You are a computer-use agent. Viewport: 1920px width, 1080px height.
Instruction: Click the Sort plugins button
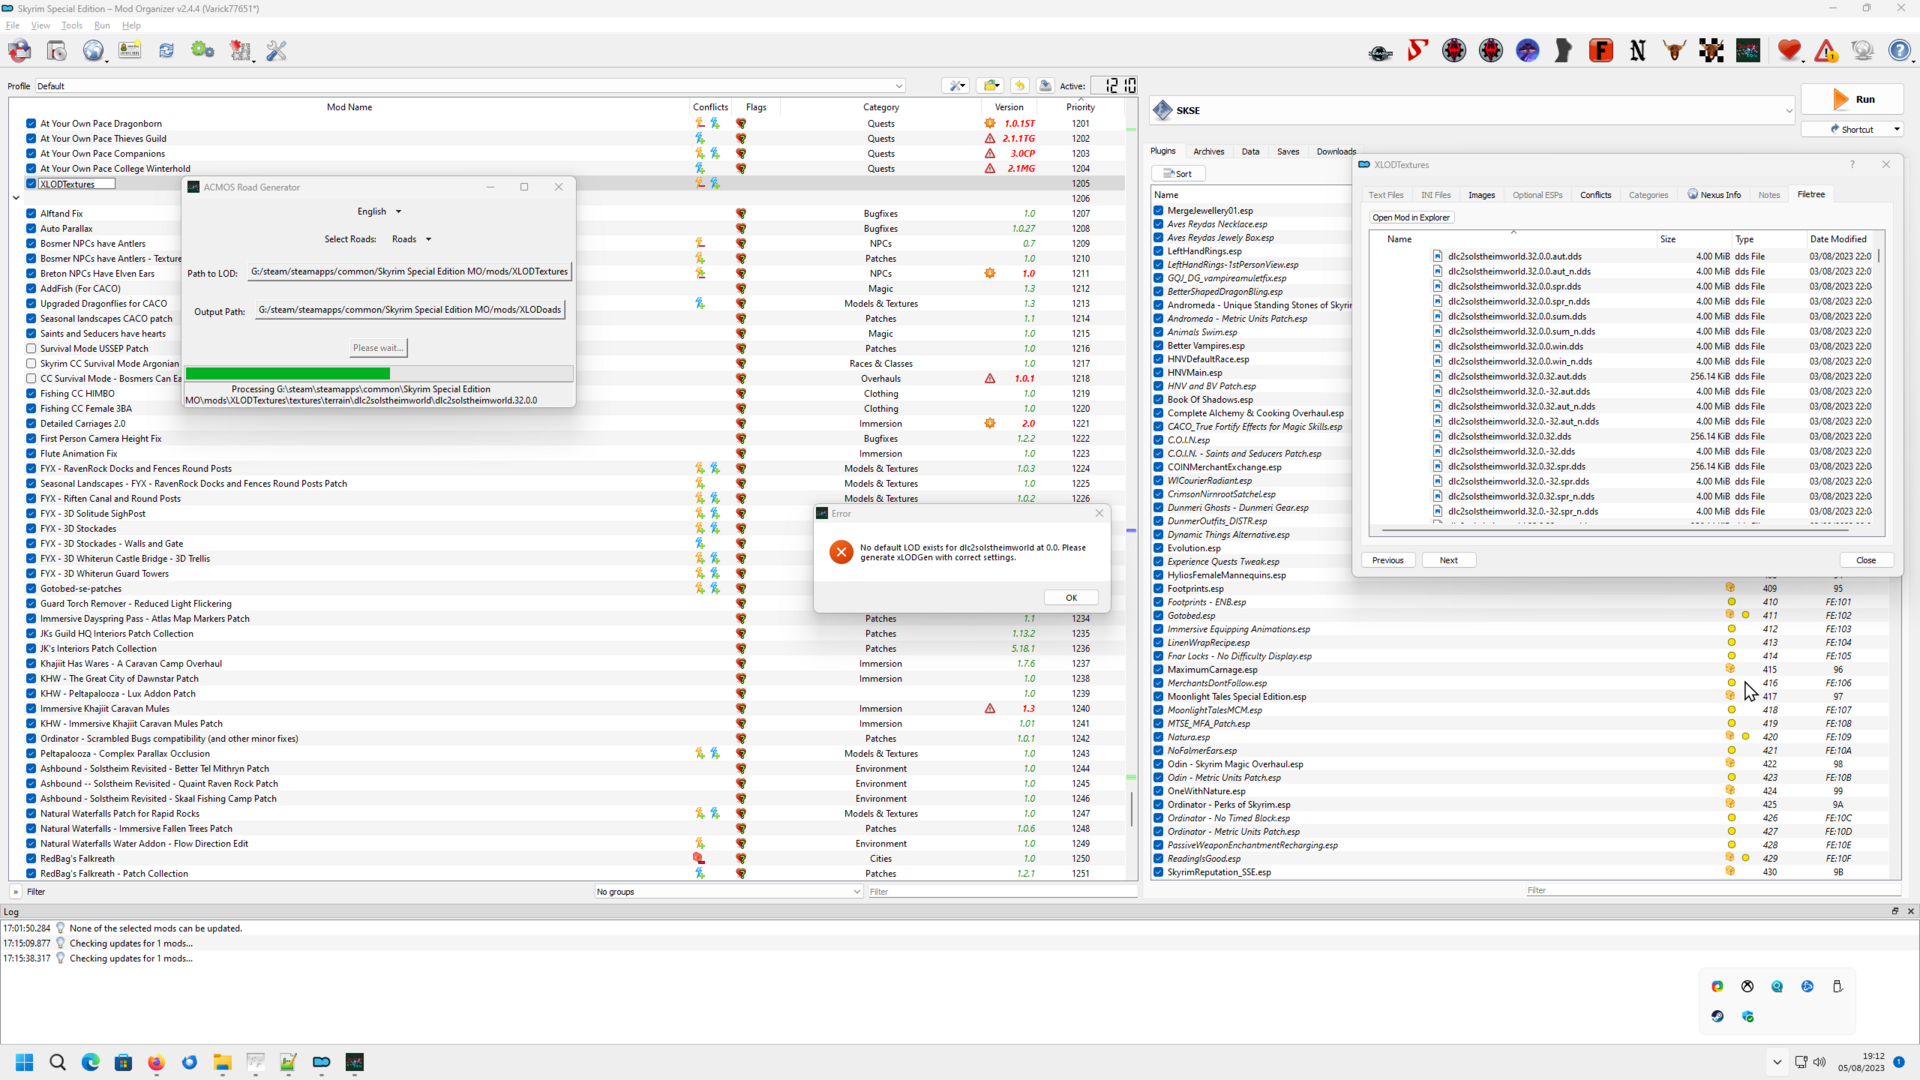(x=1178, y=174)
